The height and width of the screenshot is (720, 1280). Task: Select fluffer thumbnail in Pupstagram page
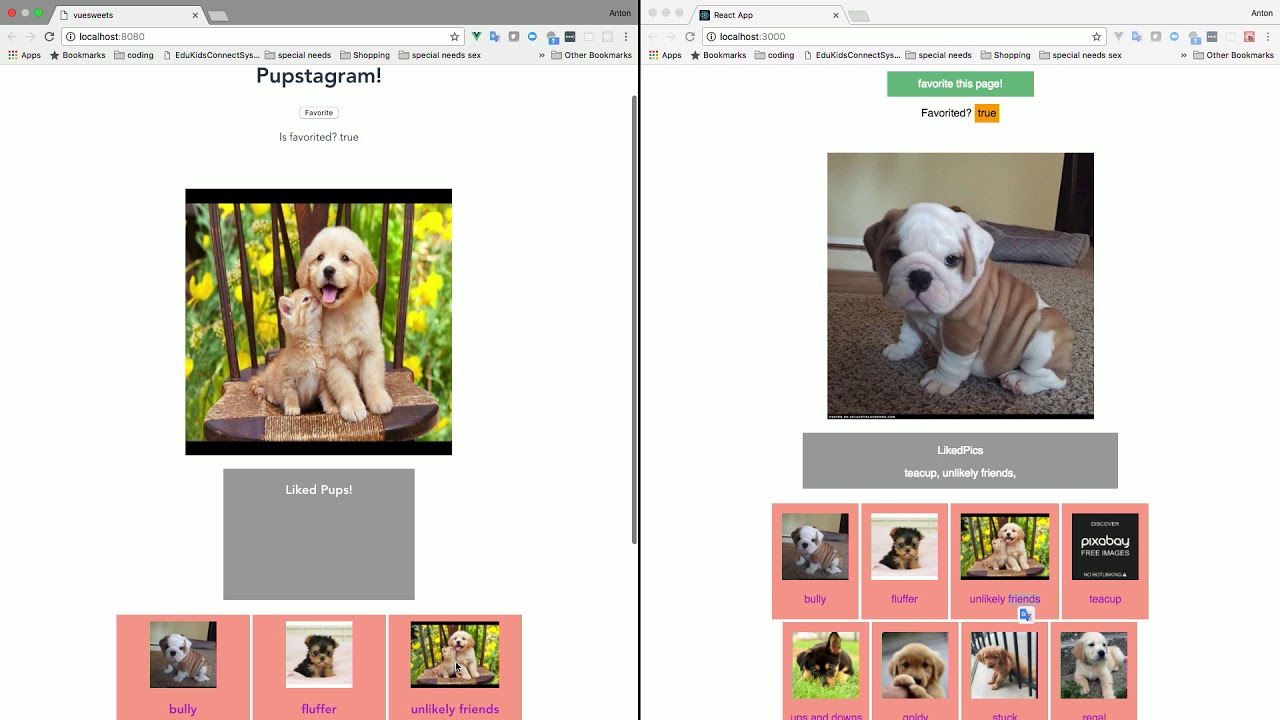click(x=319, y=655)
